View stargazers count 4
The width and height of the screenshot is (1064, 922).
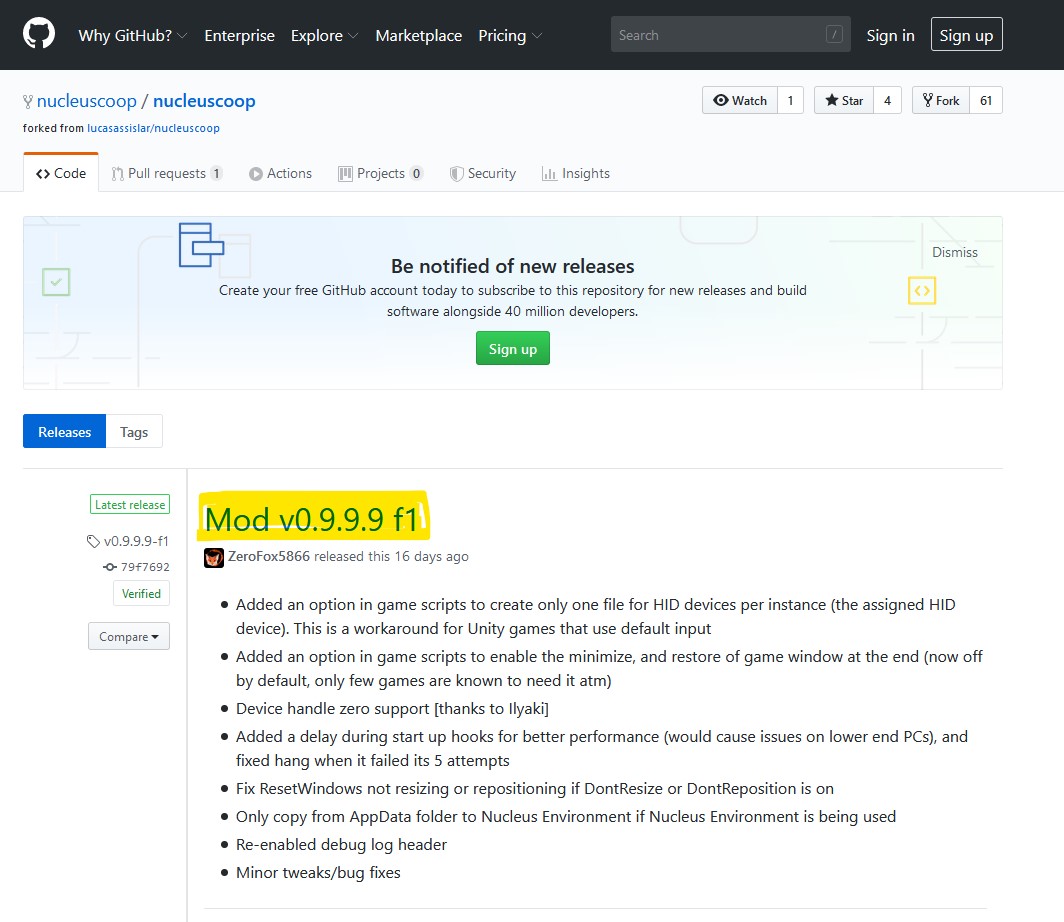(x=888, y=100)
